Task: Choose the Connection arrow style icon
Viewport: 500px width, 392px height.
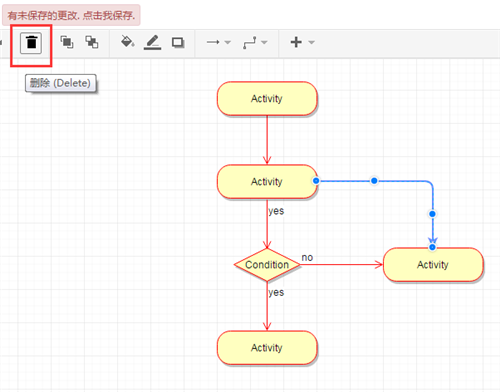Action: pos(213,42)
